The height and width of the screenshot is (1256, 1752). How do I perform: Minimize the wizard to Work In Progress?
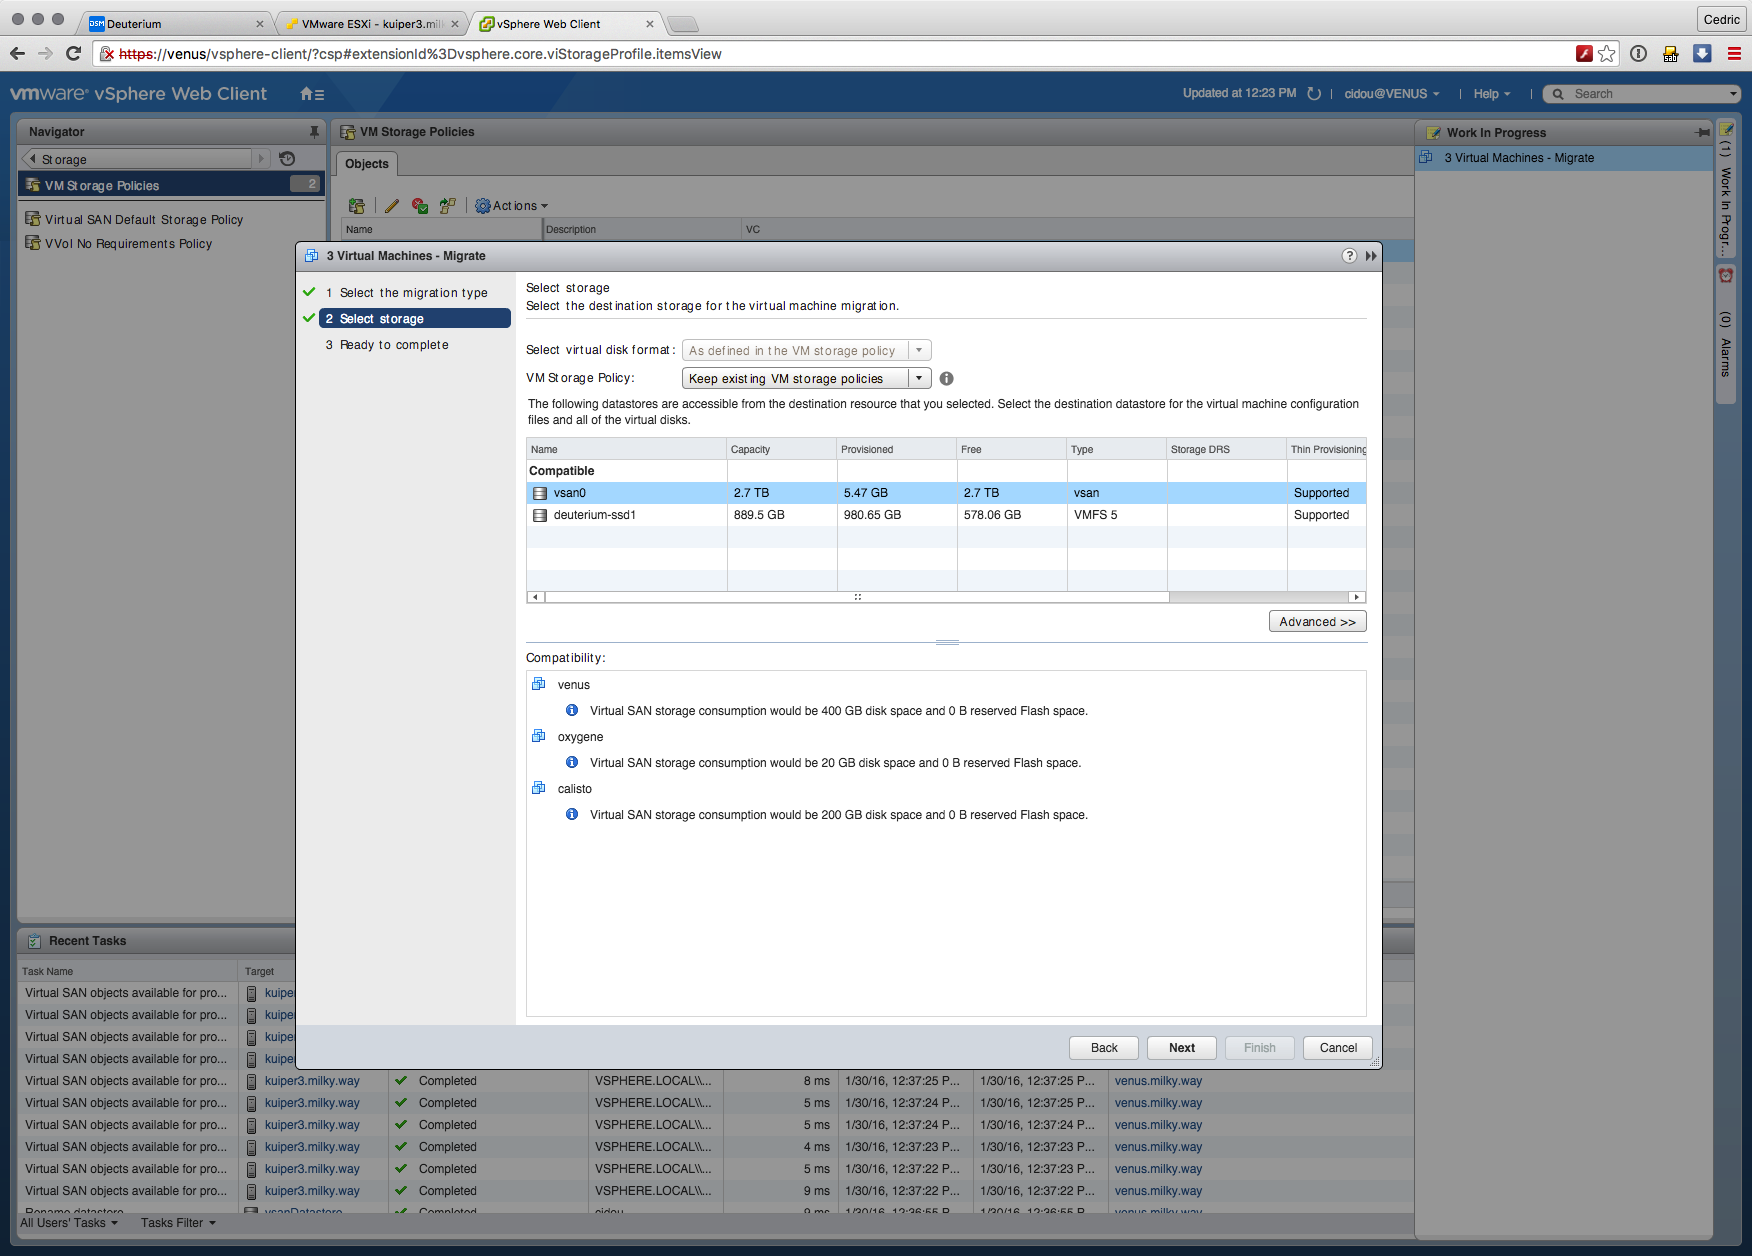(1371, 256)
